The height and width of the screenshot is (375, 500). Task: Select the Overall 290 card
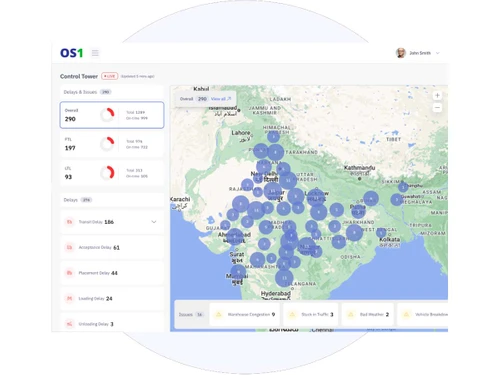(x=112, y=115)
